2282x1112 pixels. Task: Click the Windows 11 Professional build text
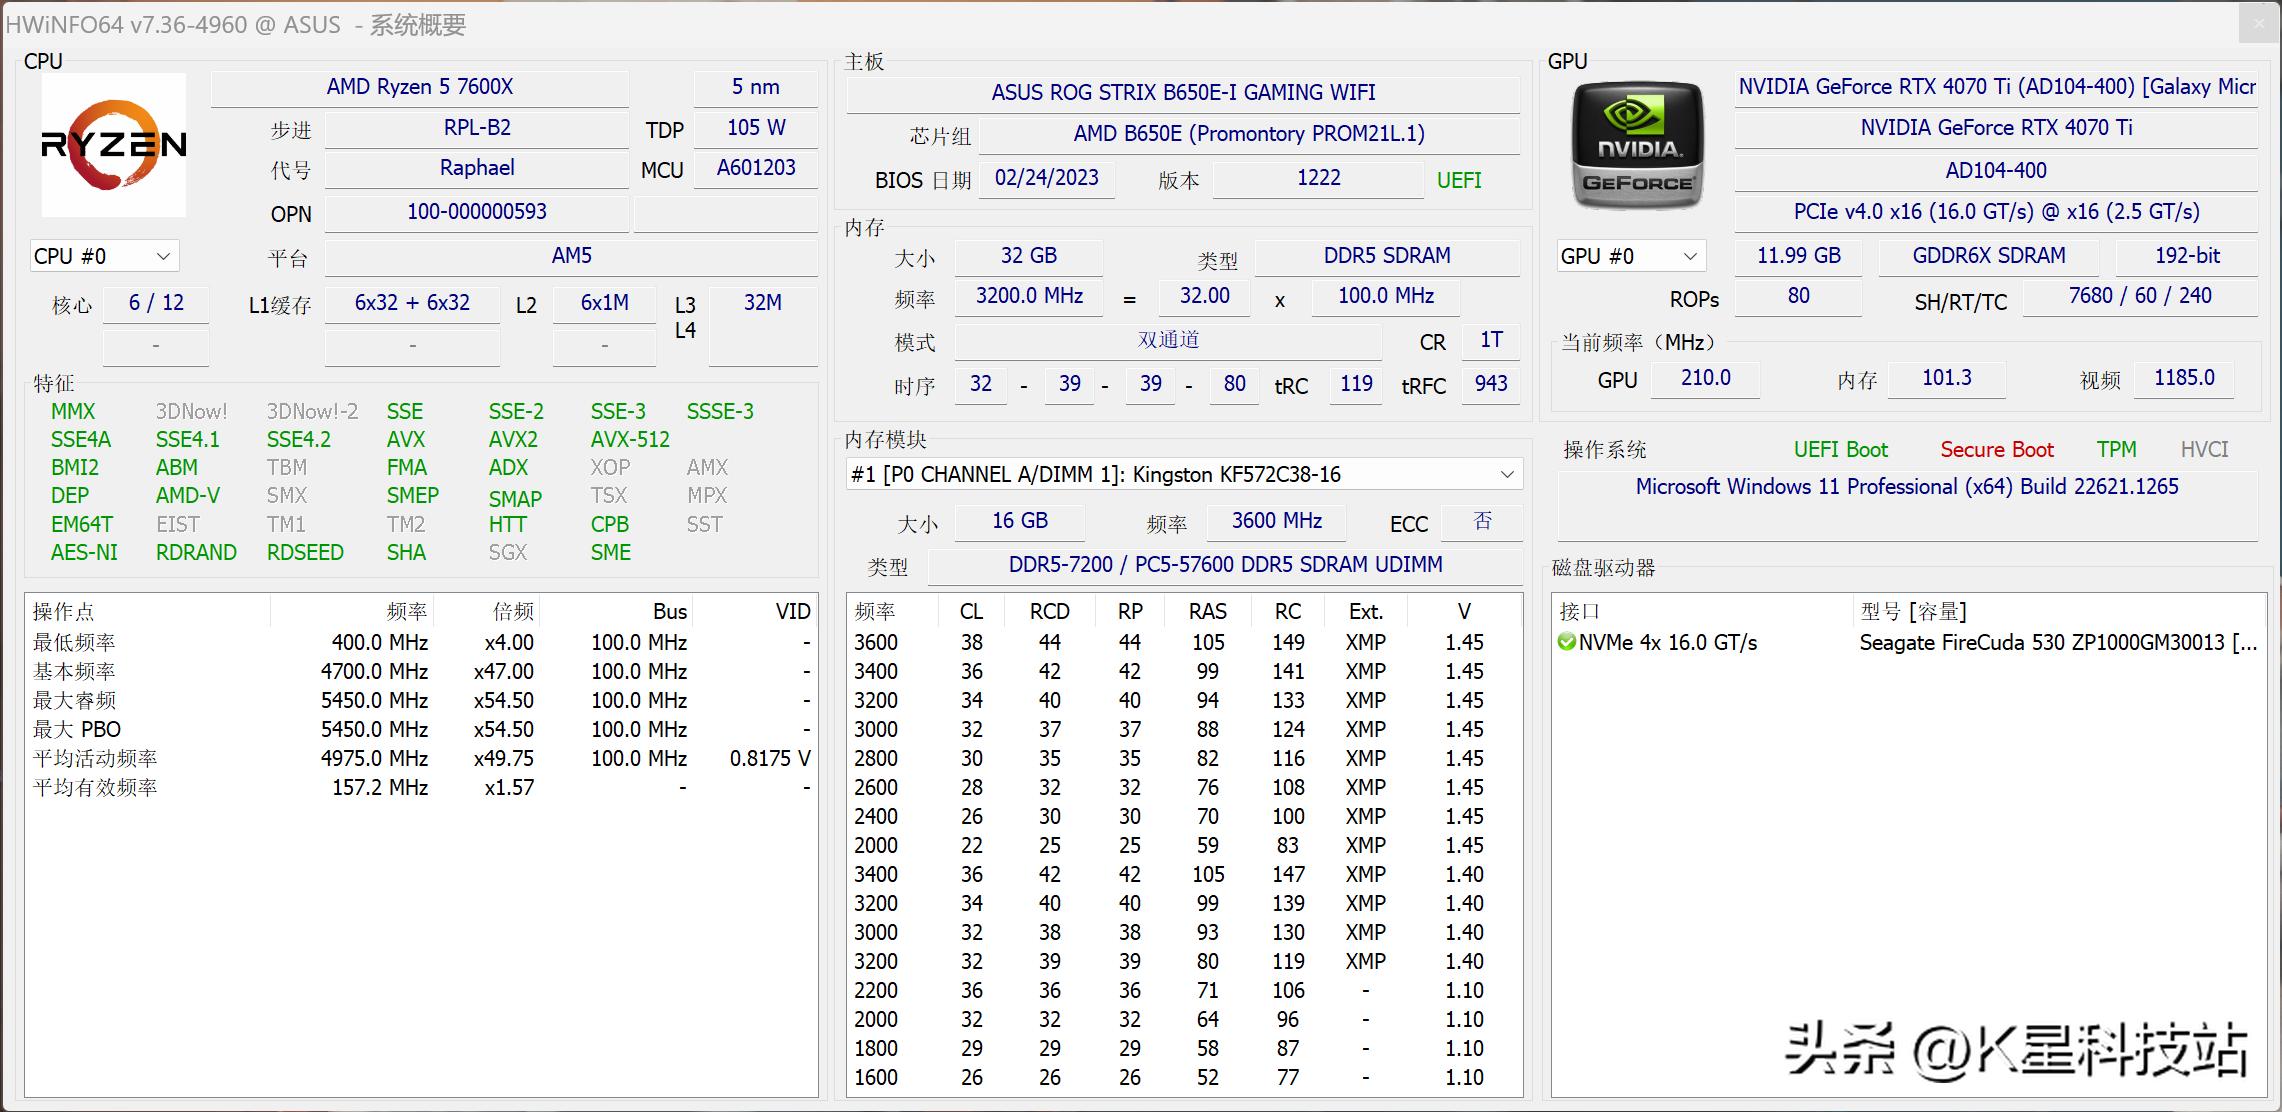1907,486
